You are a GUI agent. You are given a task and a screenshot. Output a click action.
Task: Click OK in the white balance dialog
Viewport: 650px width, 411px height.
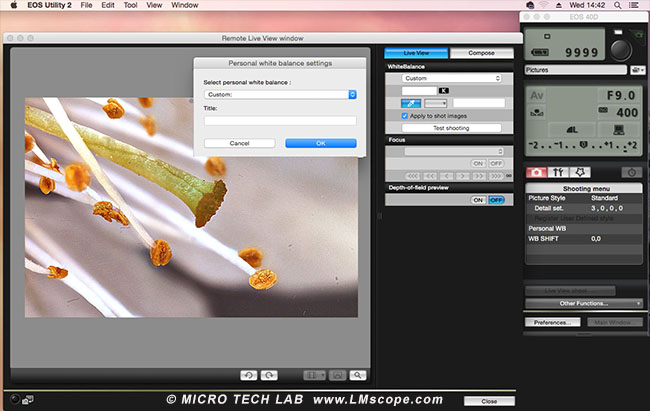[x=320, y=143]
